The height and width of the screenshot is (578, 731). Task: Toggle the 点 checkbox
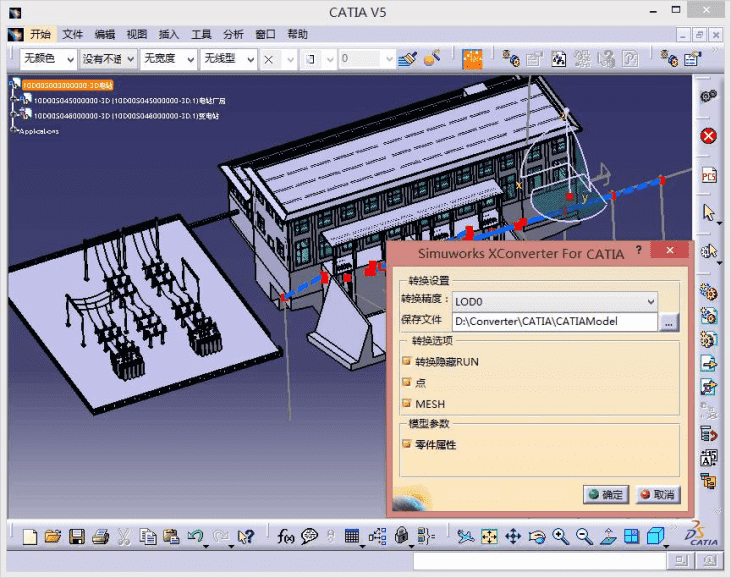(x=407, y=382)
